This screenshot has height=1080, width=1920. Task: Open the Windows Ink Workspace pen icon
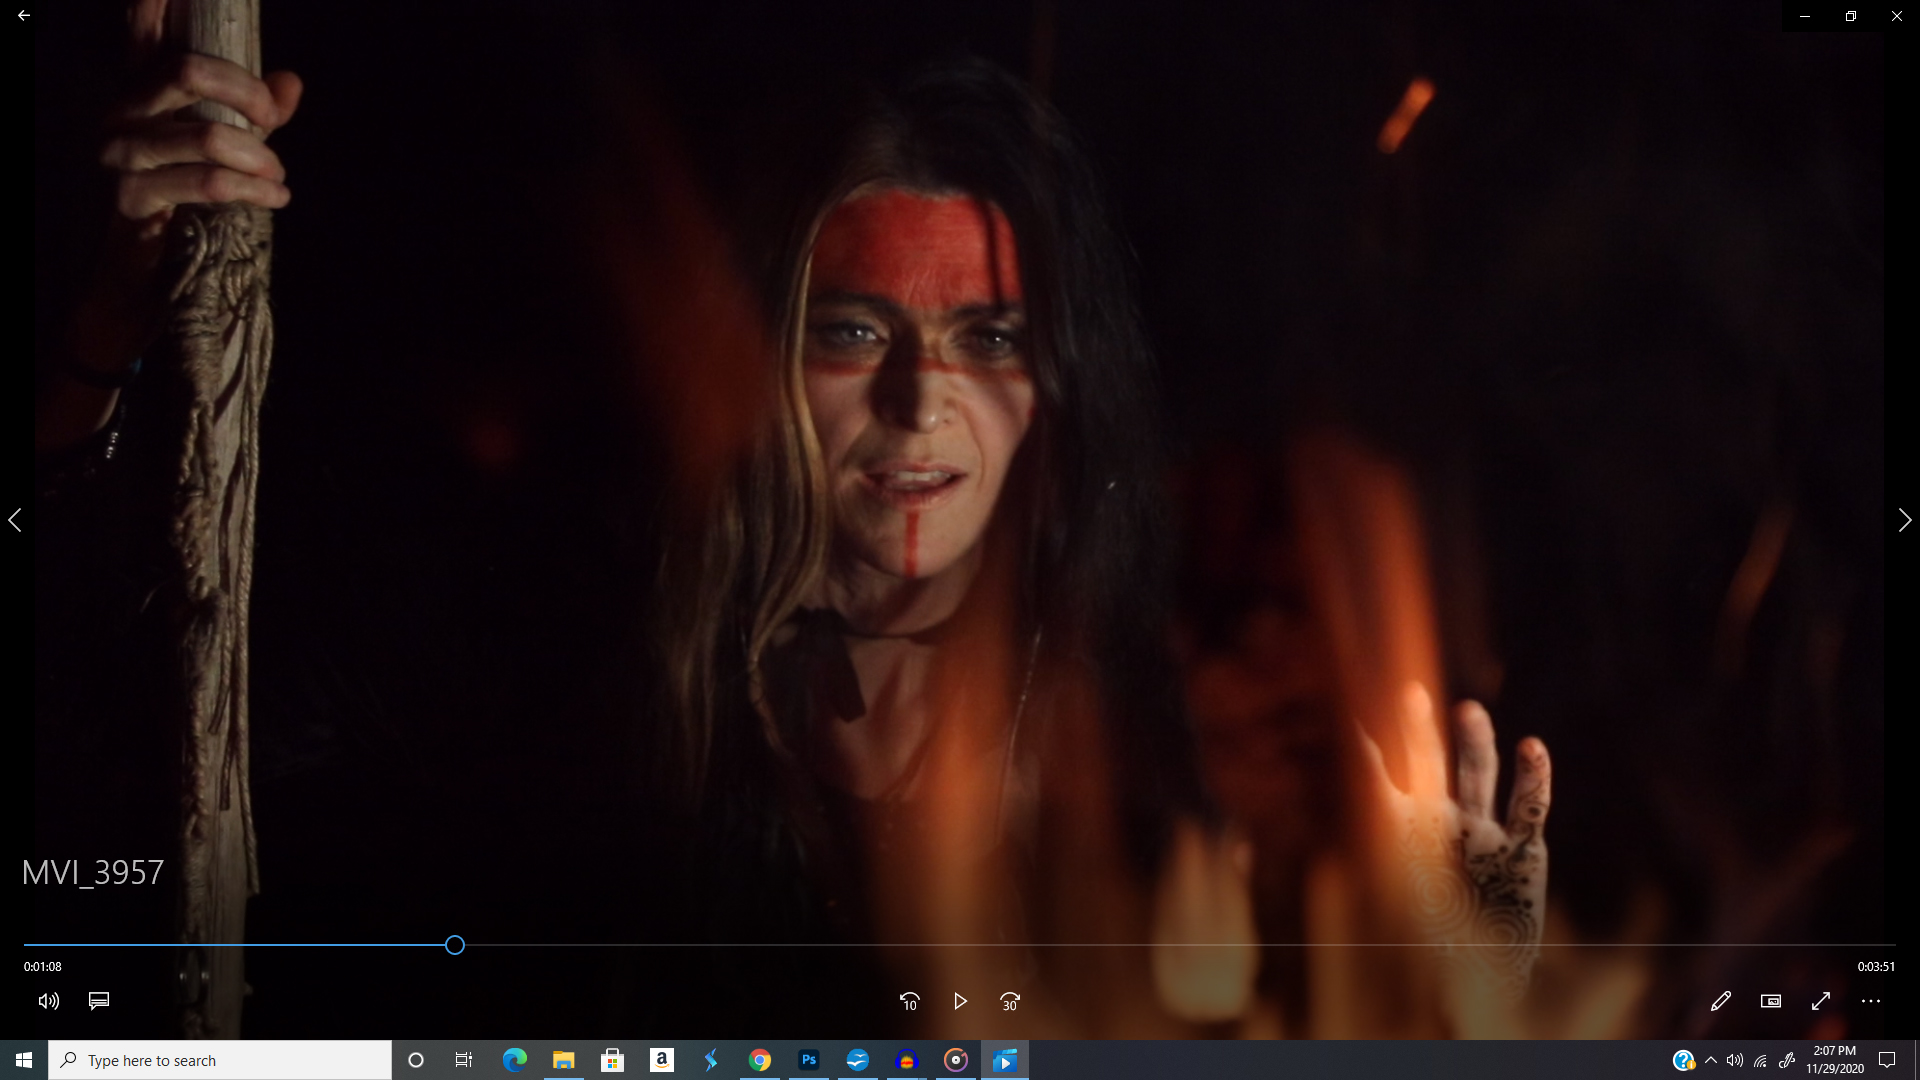1787,1060
